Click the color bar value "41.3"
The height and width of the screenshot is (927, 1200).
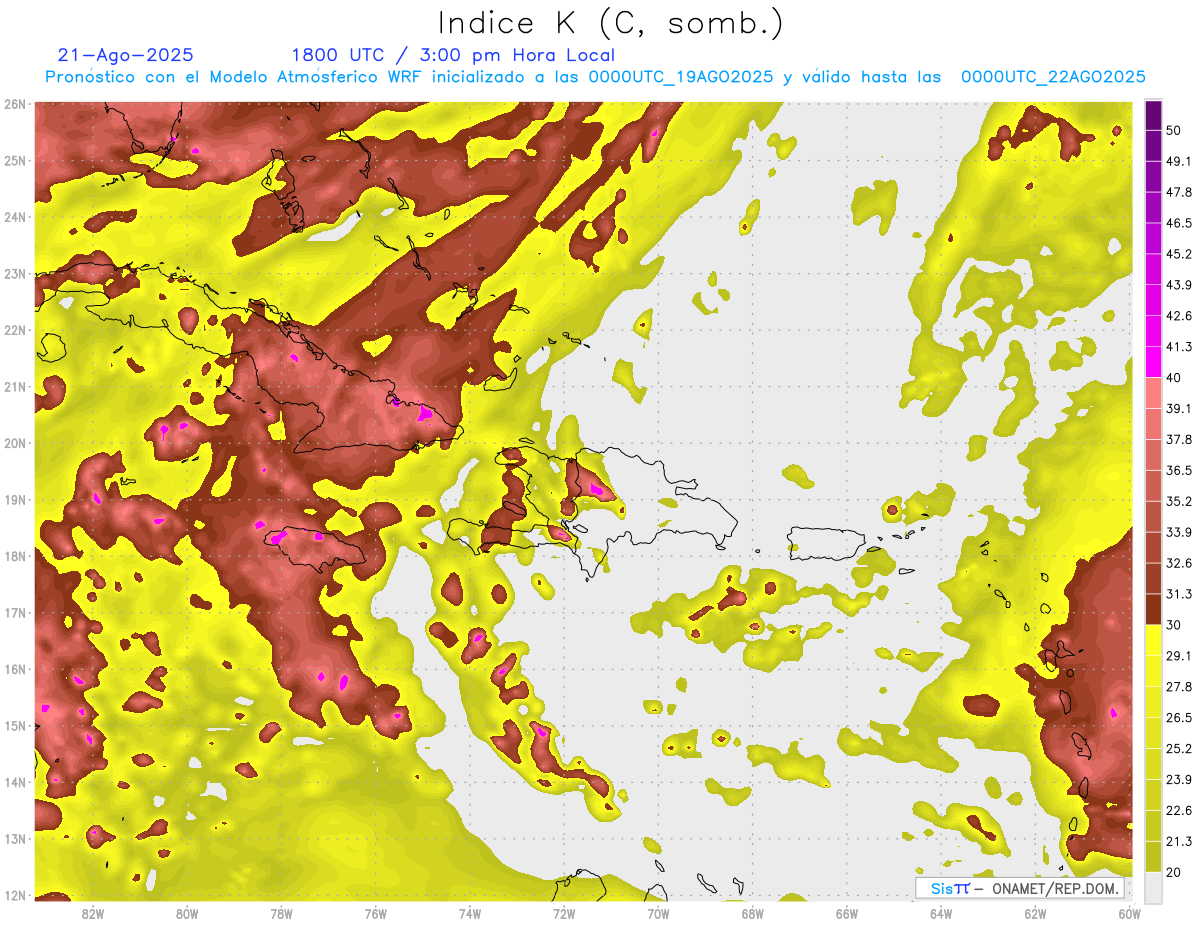coord(1179,347)
